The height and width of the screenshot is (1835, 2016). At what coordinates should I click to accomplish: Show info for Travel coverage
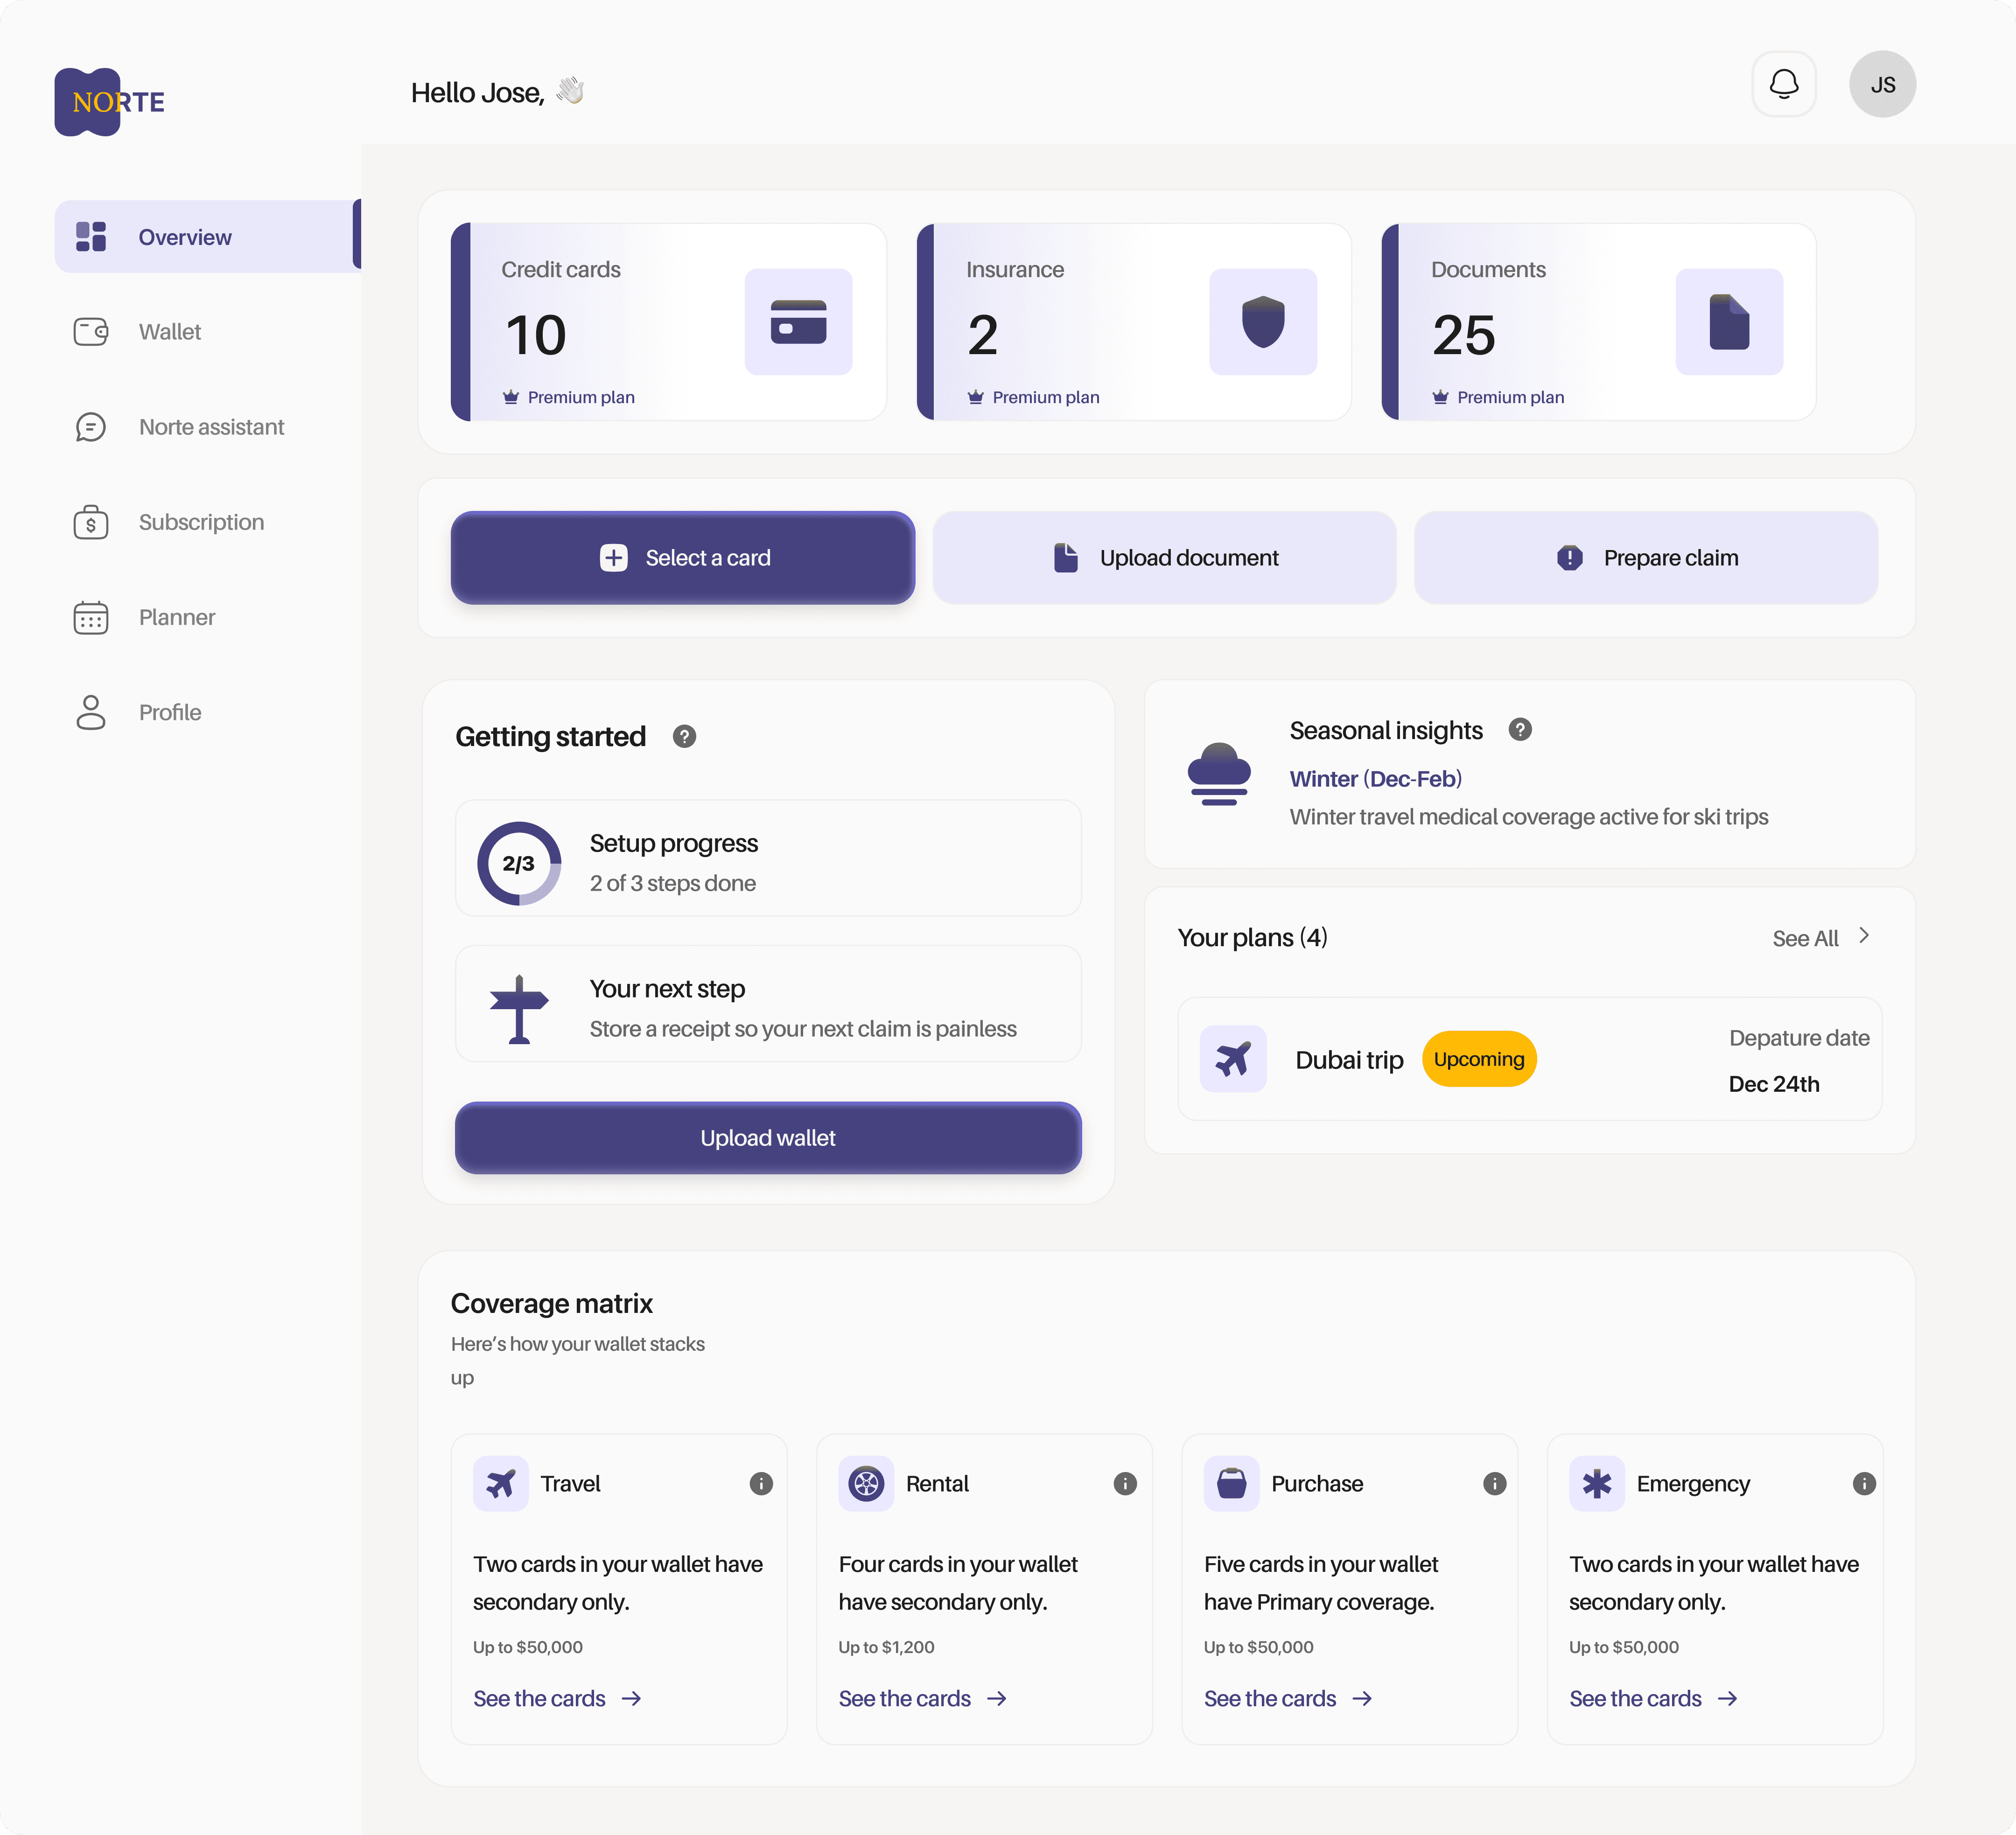click(761, 1483)
